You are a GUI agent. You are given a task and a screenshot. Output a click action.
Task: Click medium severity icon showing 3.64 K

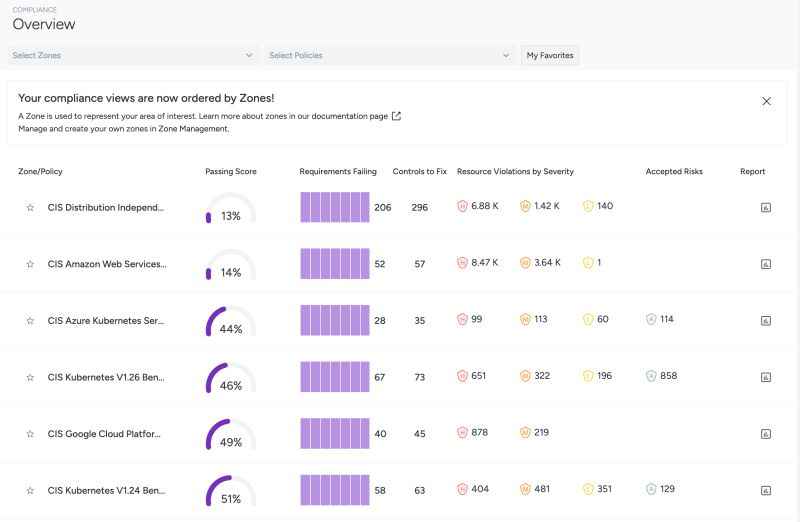(525, 263)
